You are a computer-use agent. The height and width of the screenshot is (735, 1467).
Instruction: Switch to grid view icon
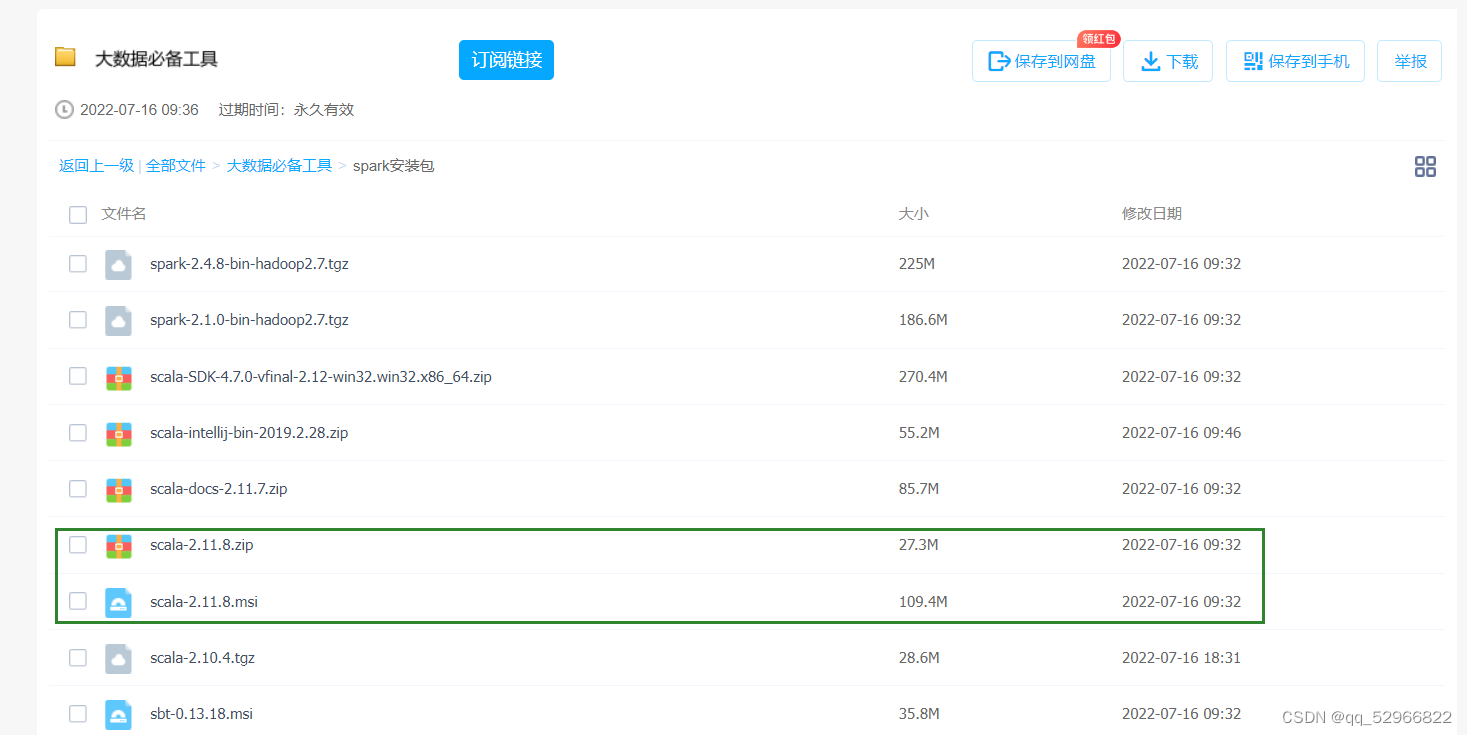[x=1425, y=167]
